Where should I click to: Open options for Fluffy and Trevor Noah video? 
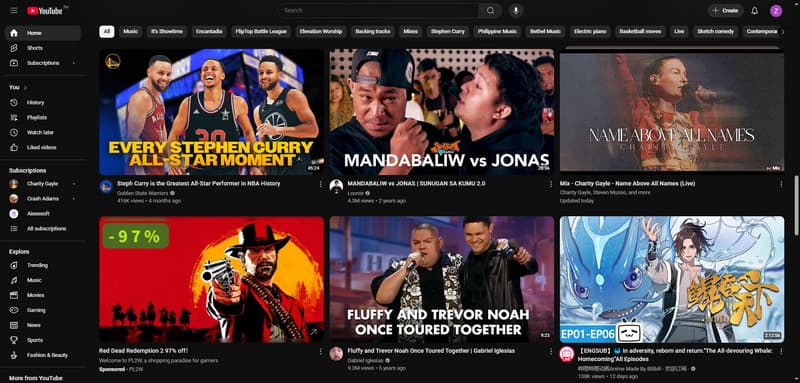coord(551,351)
